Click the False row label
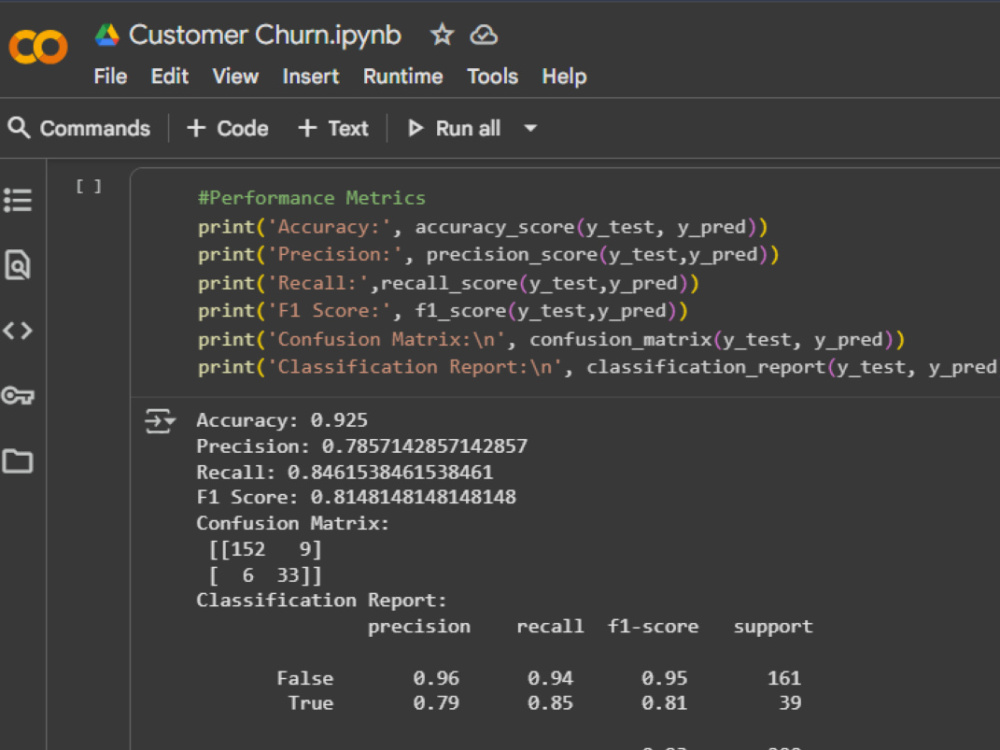The height and width of the screenshot is (750, 1000). 305,678
